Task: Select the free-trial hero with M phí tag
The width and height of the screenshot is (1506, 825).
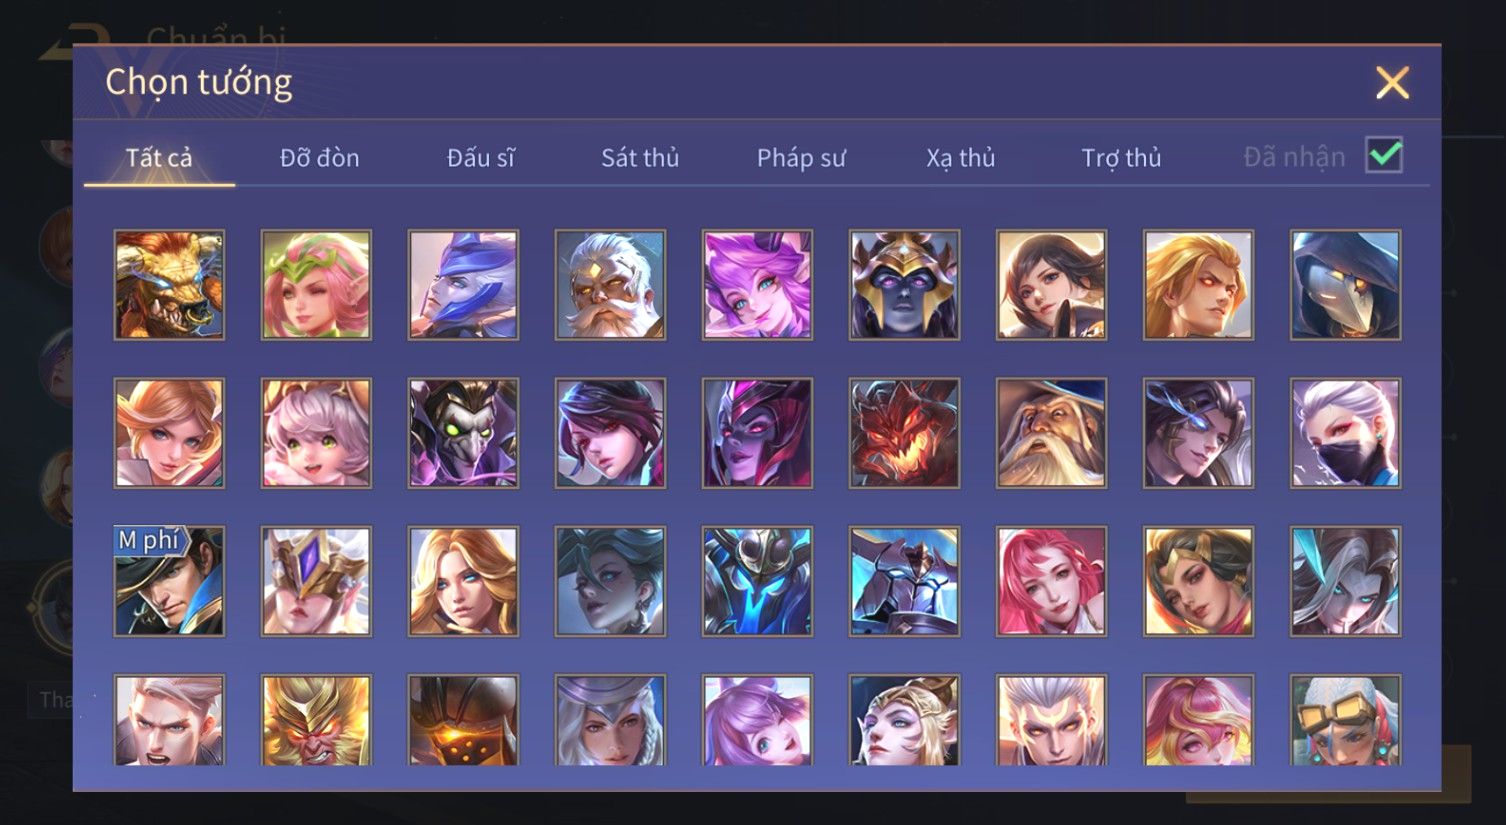Action: point(169,581)
